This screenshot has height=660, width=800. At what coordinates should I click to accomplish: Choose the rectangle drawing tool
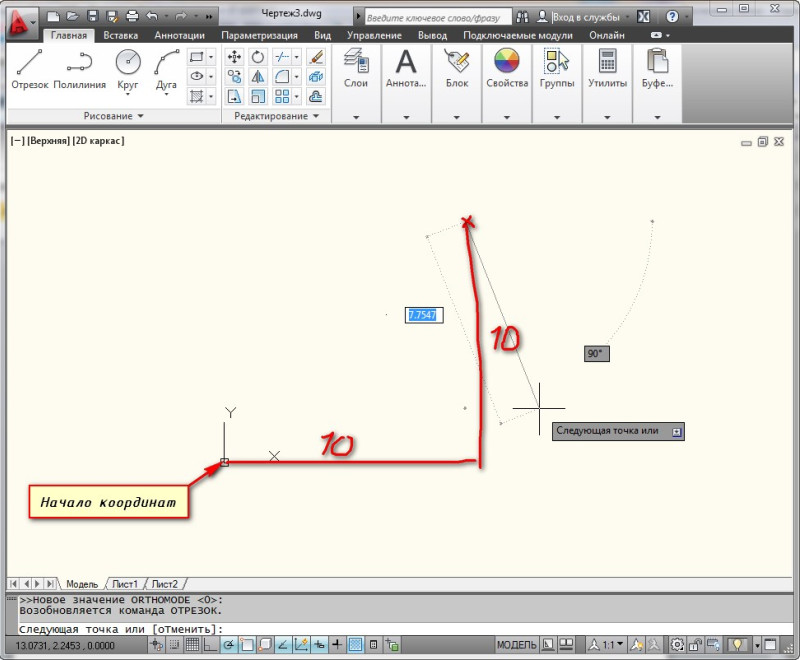click(x=196, y=57)
